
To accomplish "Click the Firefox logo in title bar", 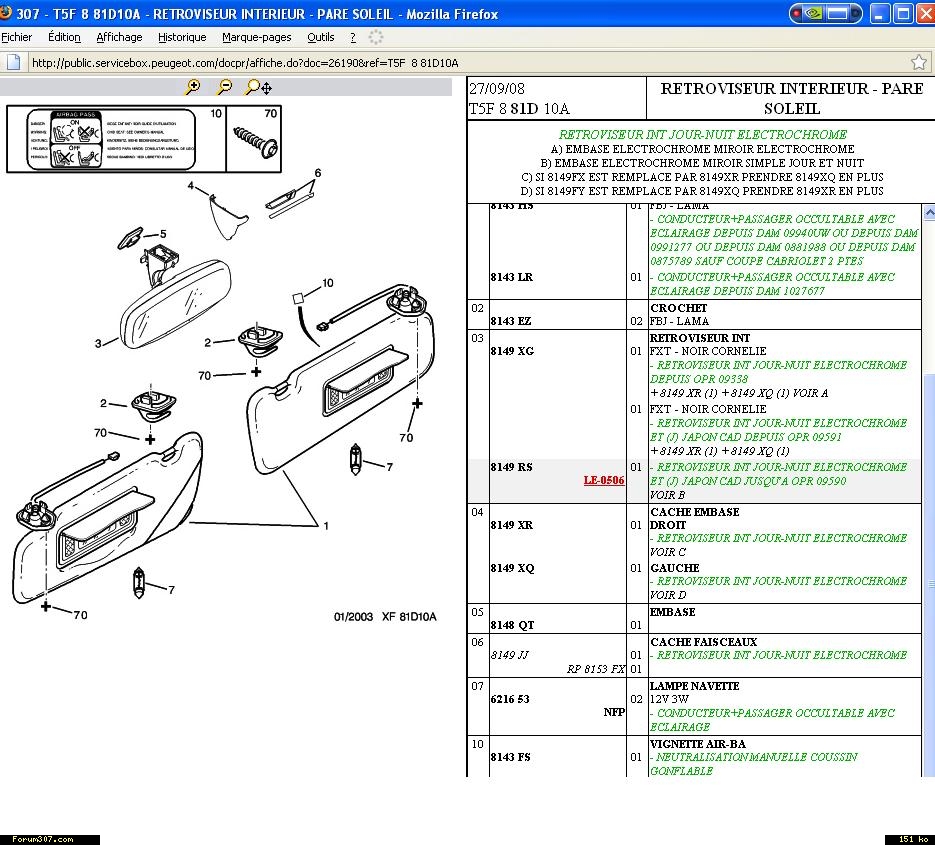I will [6, 12].
